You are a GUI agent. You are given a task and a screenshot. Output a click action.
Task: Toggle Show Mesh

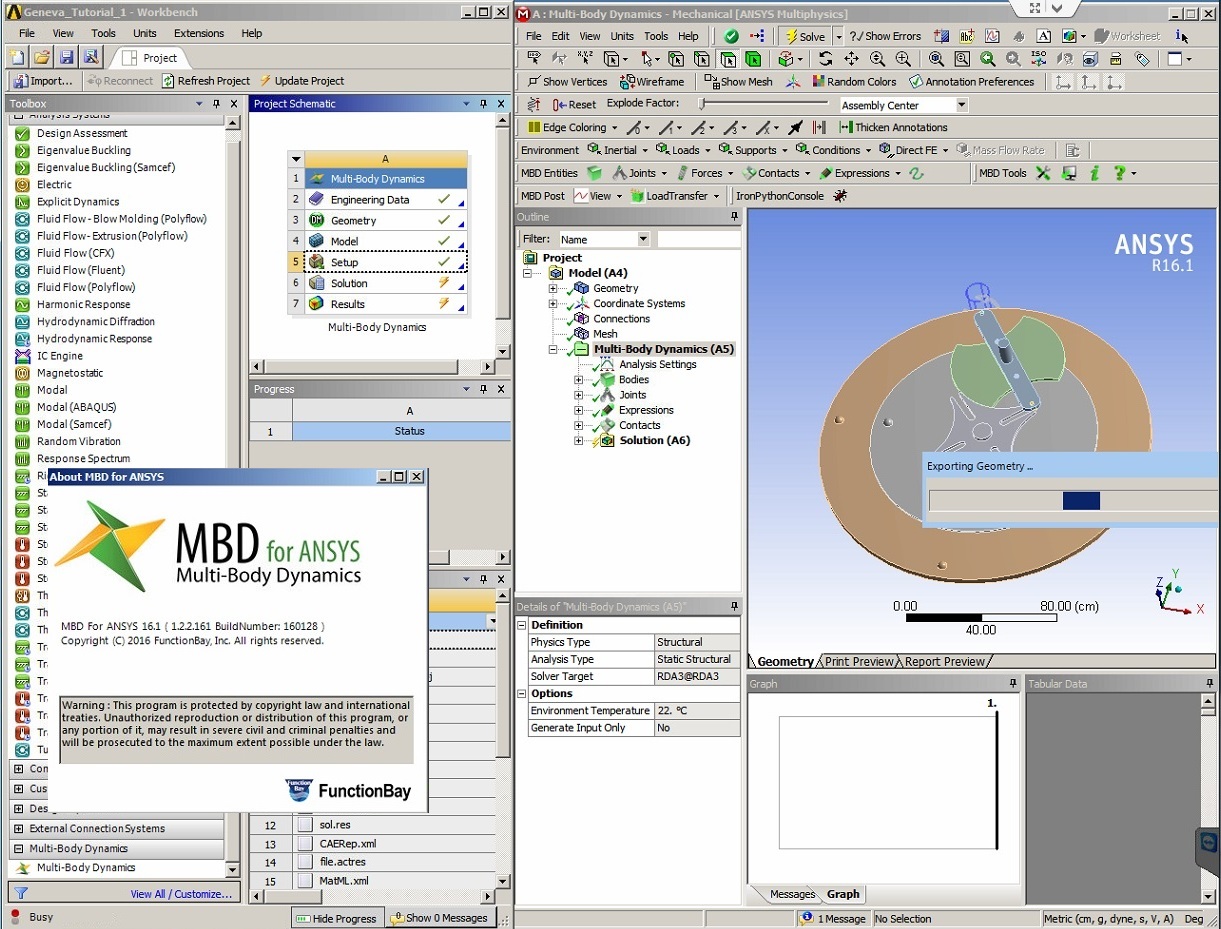(738, 81)
